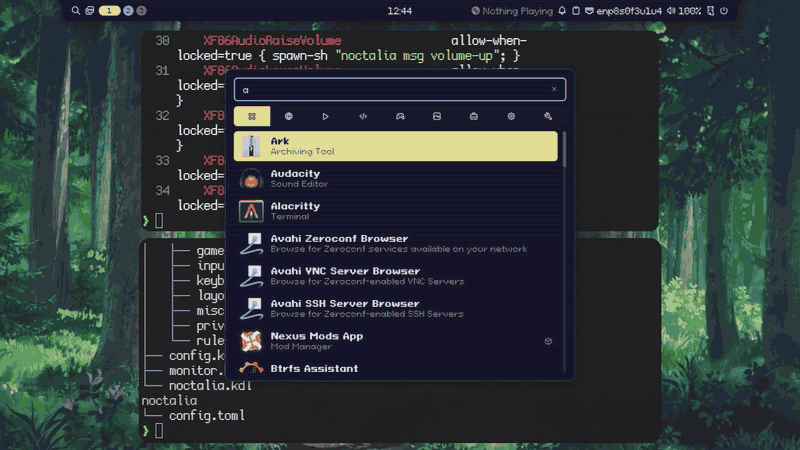Image resolution: width=800 pixels, height=450 pixels.
Task: Click the package badge on Nexus Mods row
Action: coord(548,341)
